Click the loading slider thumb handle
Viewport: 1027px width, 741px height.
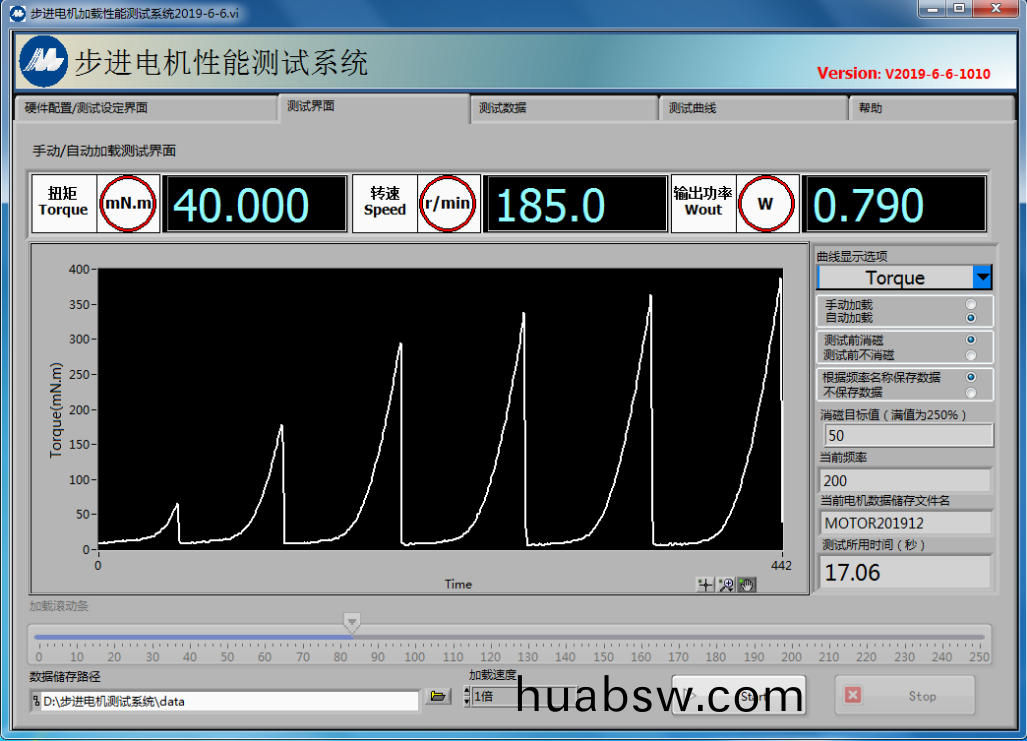tap(352, 623)
